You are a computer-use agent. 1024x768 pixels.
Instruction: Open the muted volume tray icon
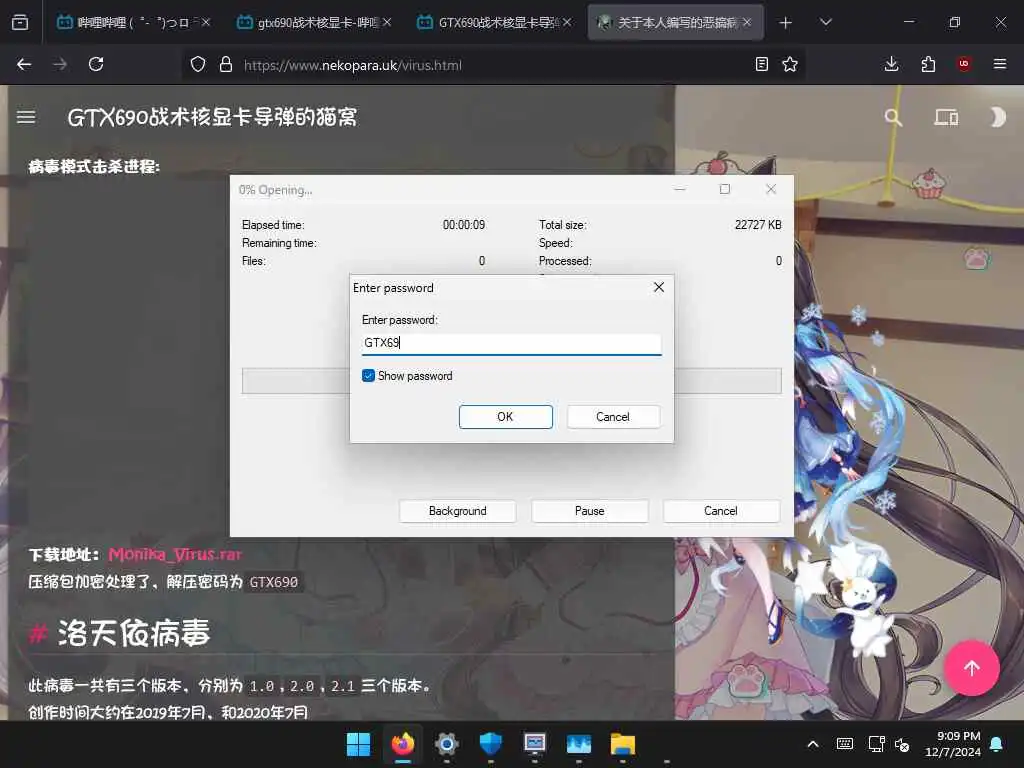tap(903, 744)
